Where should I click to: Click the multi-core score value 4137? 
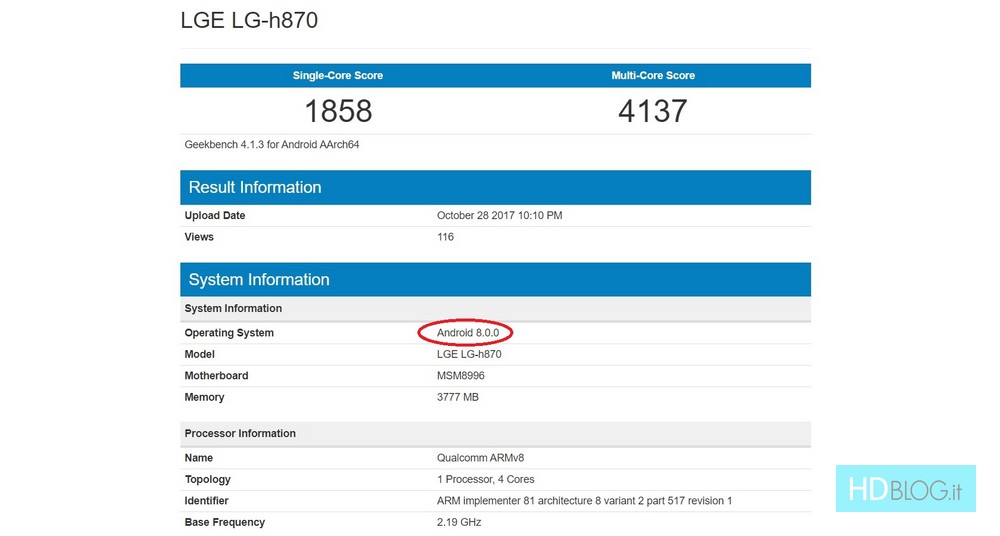(x=653, y=111)
